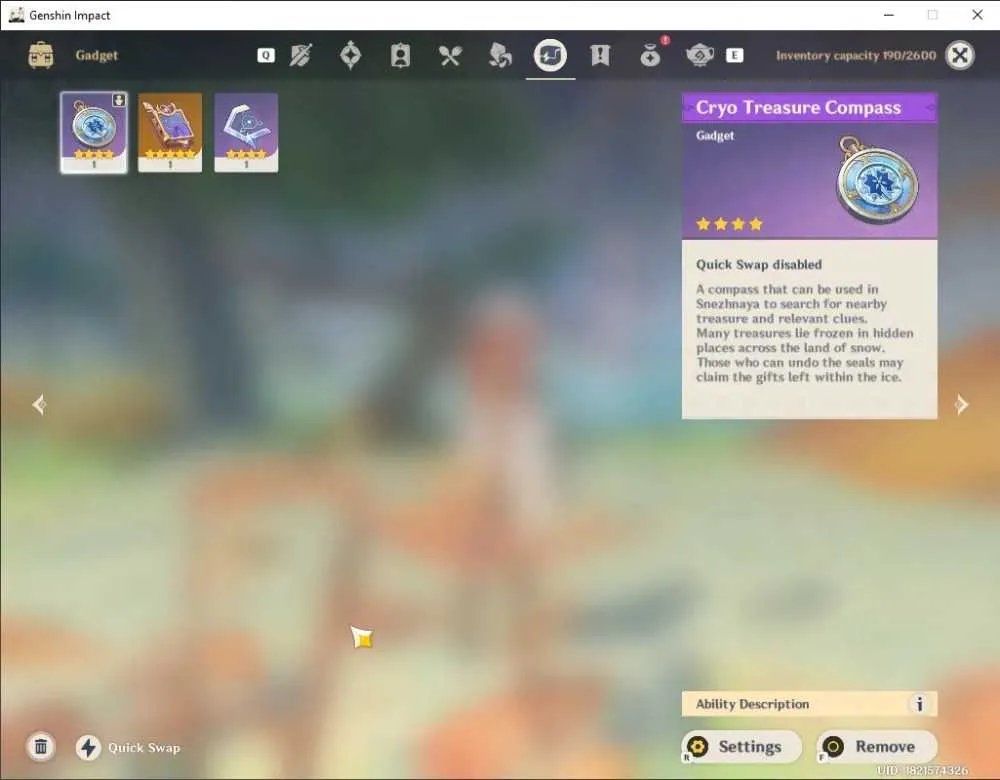Click the "Gadget" heading beside the backpack
Screen dimensions: 1000x780
coord(97,55)
